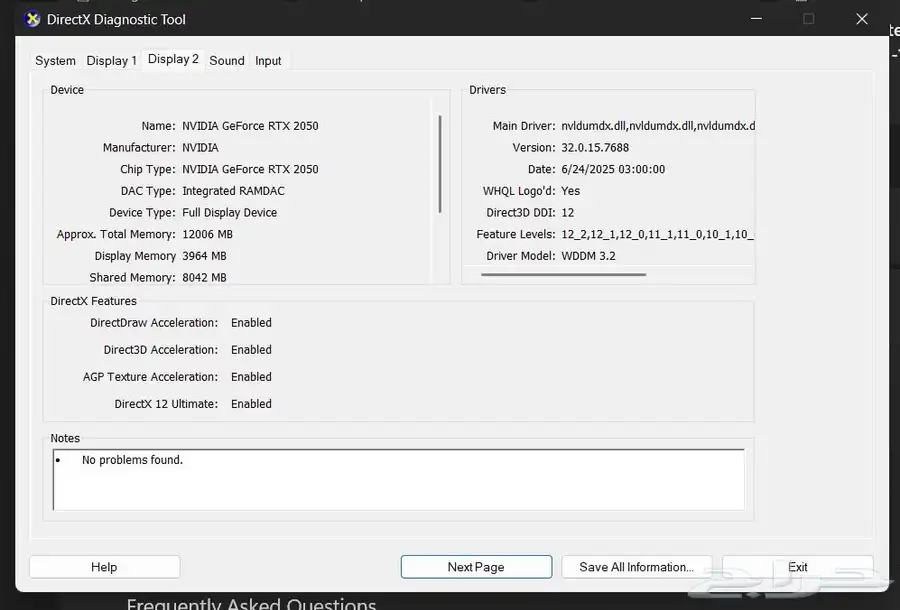The image size is (900, 610).
Task: Click the AGP Texture Acceleration Enabled value
Action: tap(251, 377)
